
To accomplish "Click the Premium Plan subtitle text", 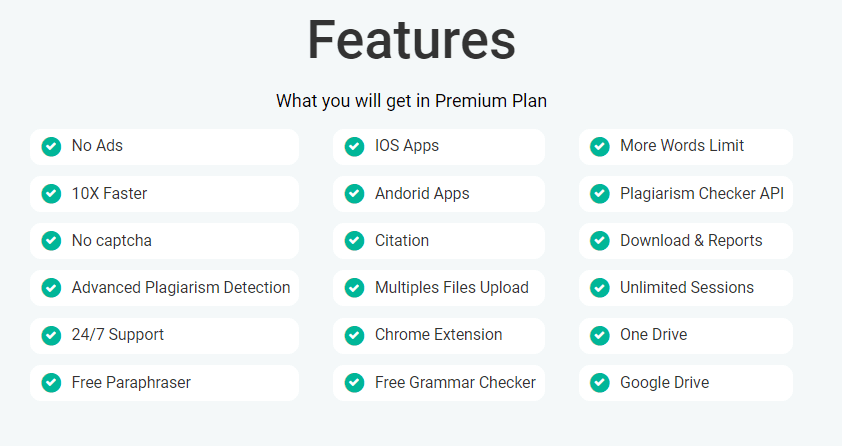I will (x=411, y=101).
